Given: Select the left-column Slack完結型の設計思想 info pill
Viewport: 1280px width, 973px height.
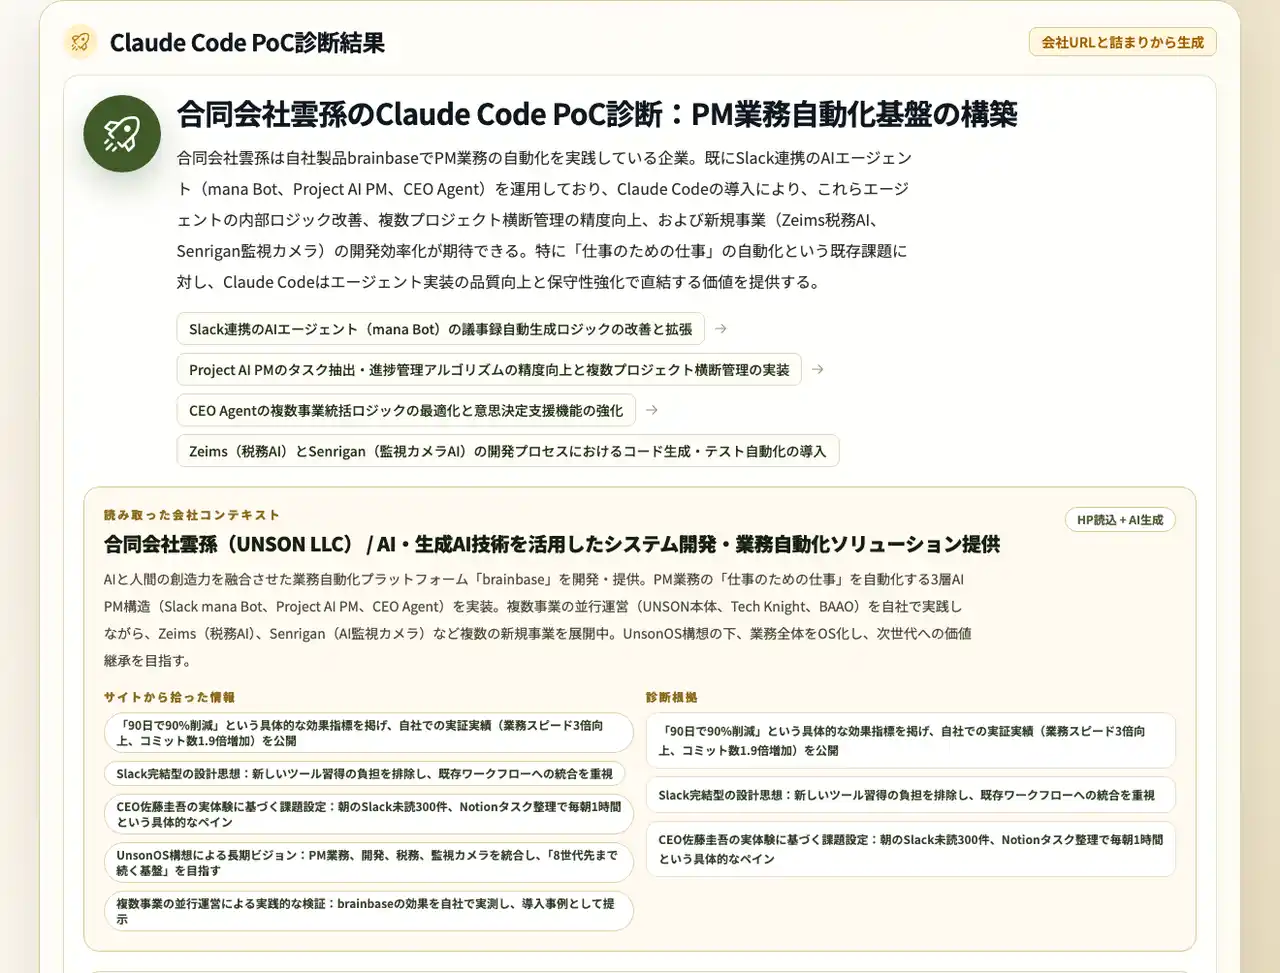Looking at the screenshot, I should pyautogui.click(x=364, y=773).
